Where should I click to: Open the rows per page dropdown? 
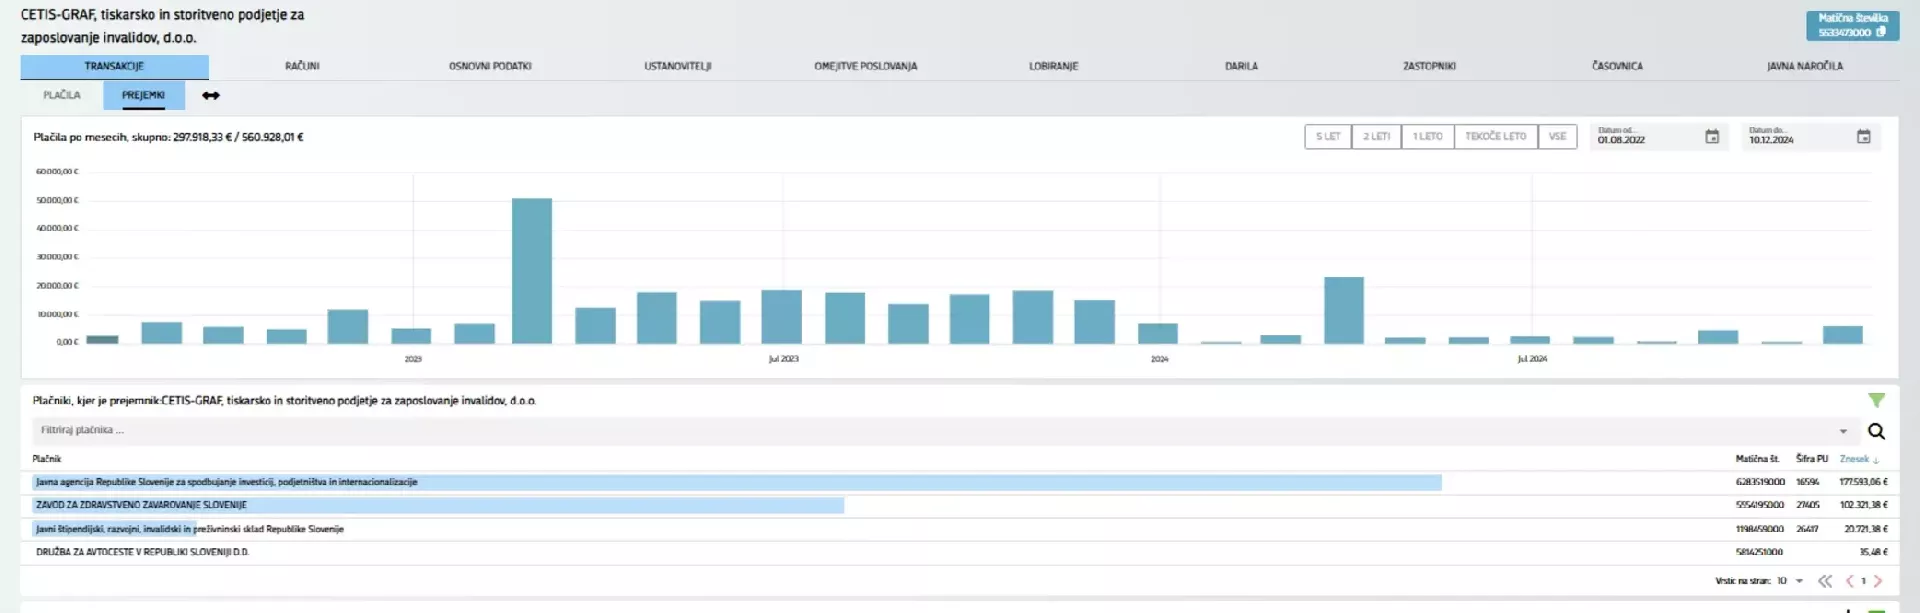click(x=1799, y=581)
